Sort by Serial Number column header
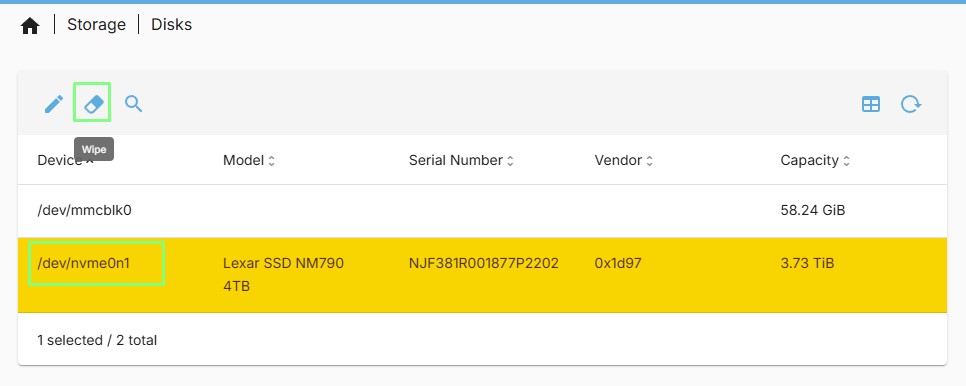Image resolution: width=966 pixels, height=386 pixels. (461, 161)
